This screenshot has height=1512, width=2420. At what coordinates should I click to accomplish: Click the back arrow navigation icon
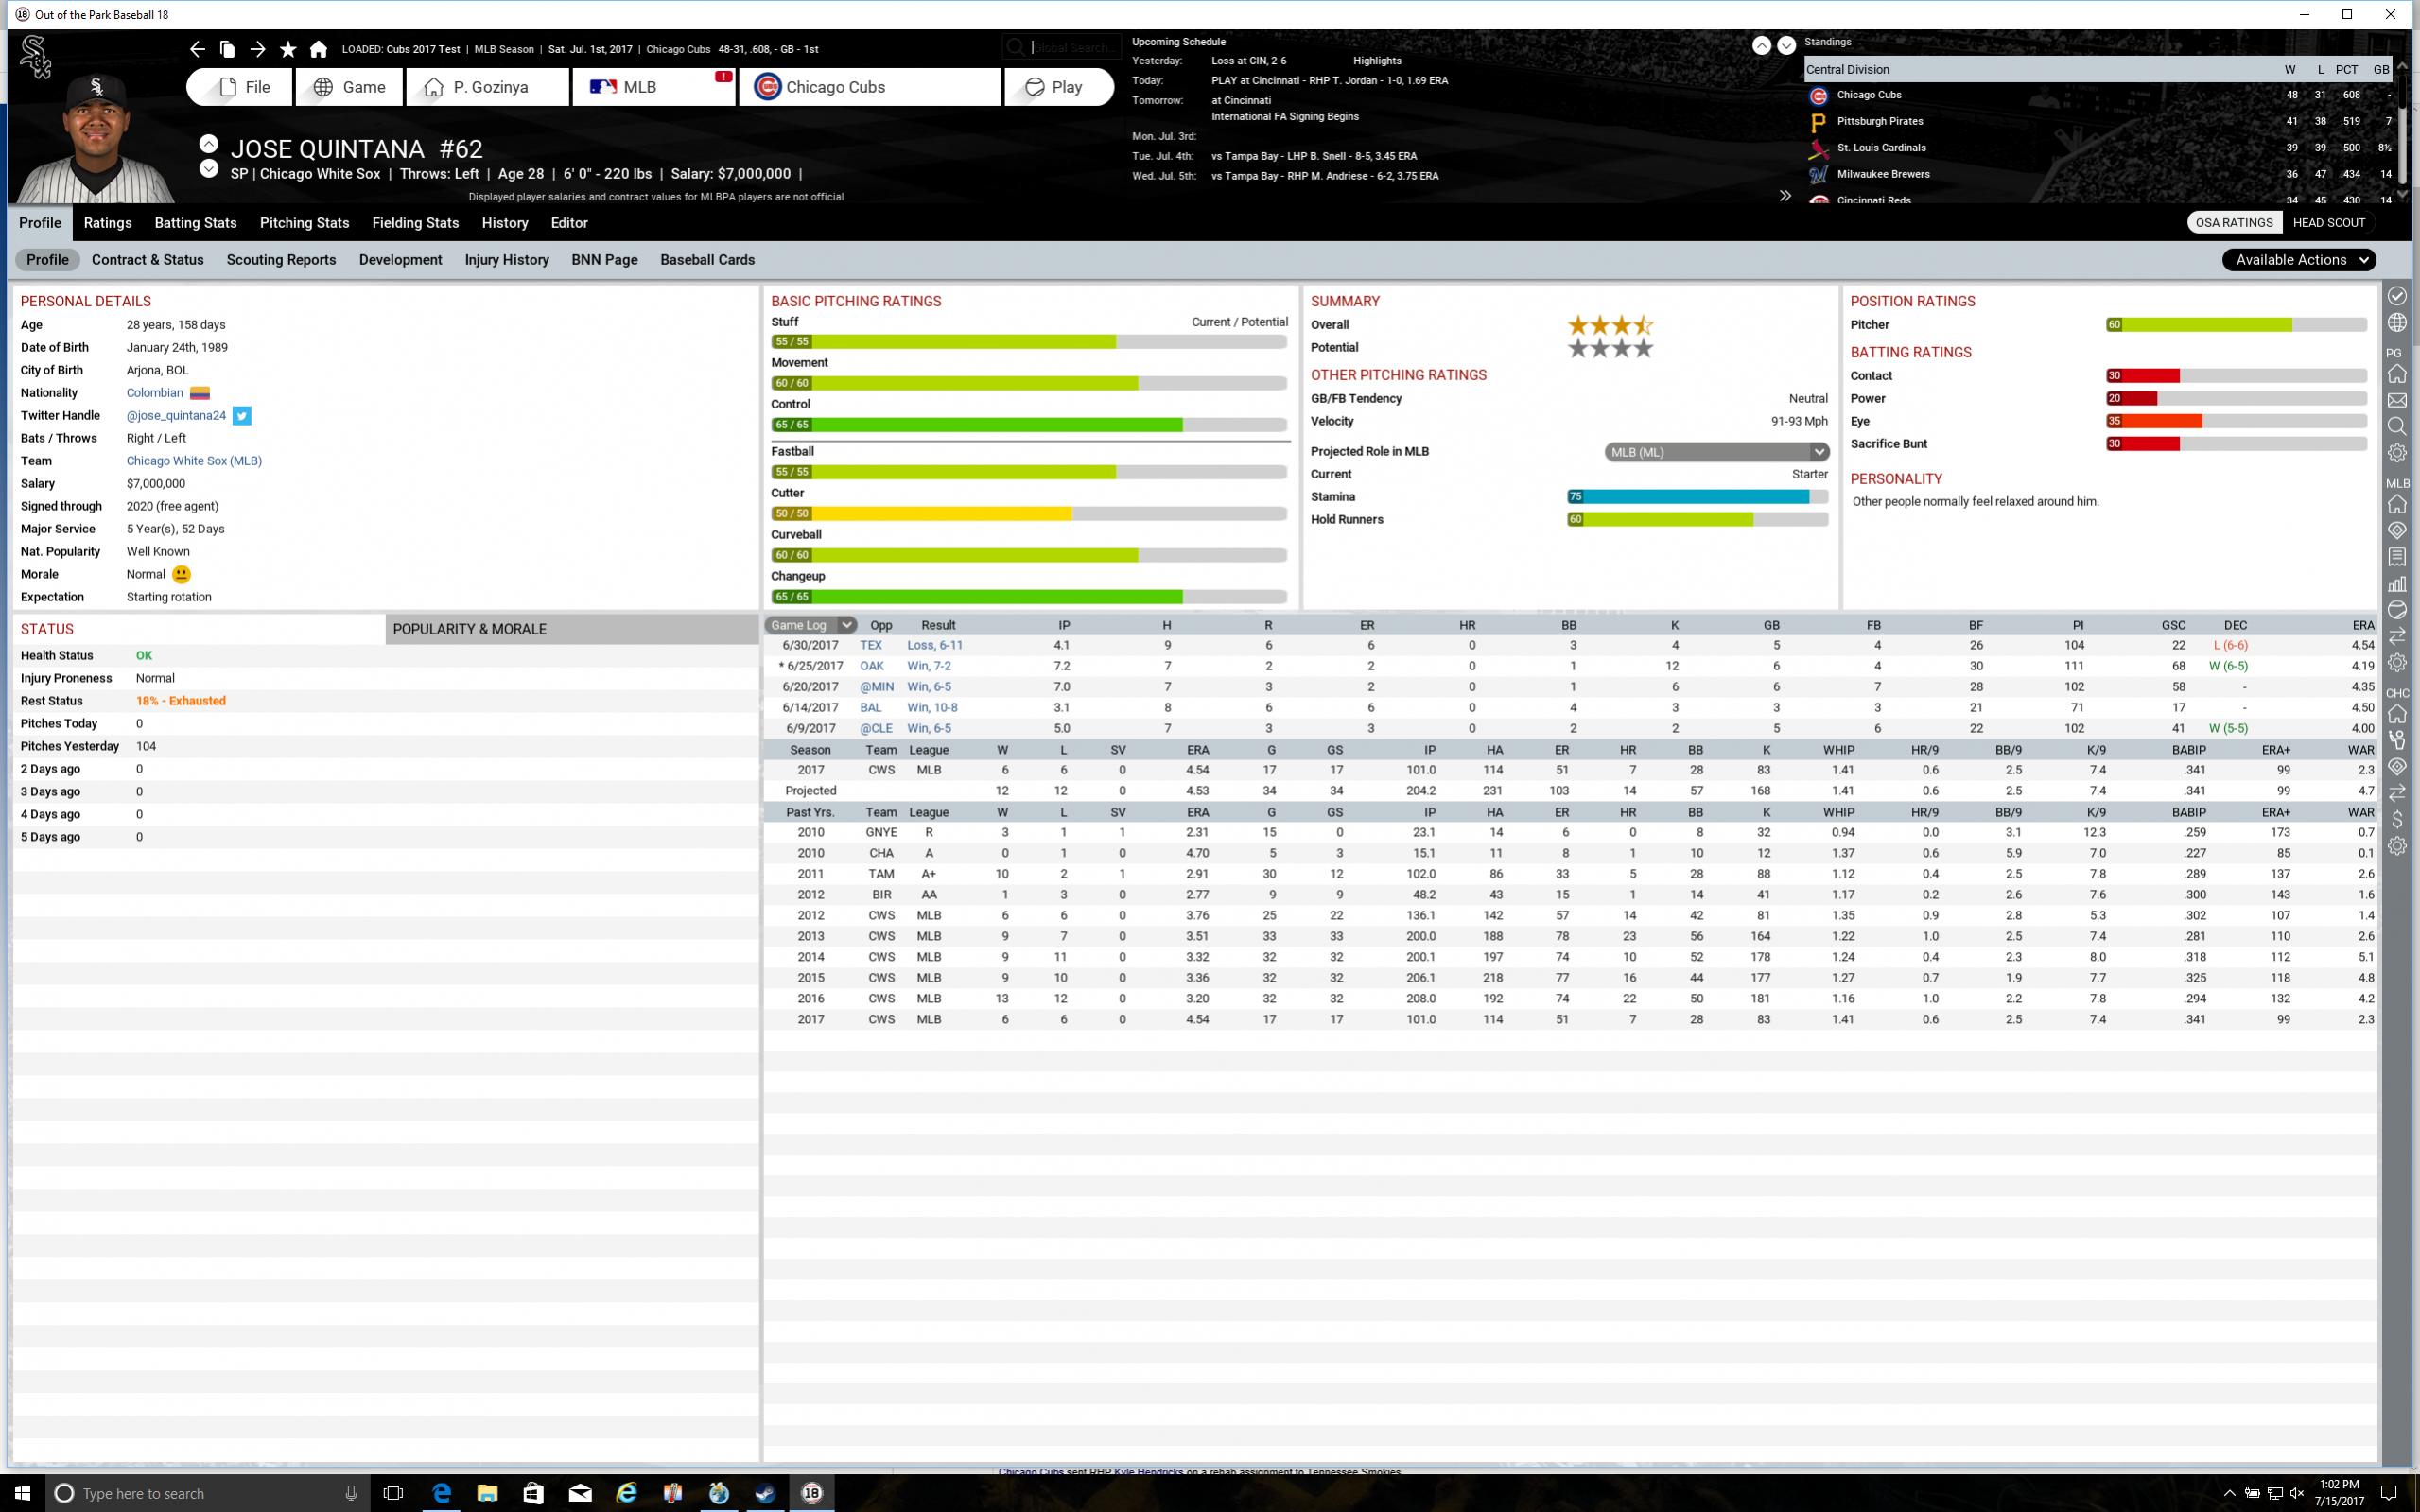click(x=197, y=49)
